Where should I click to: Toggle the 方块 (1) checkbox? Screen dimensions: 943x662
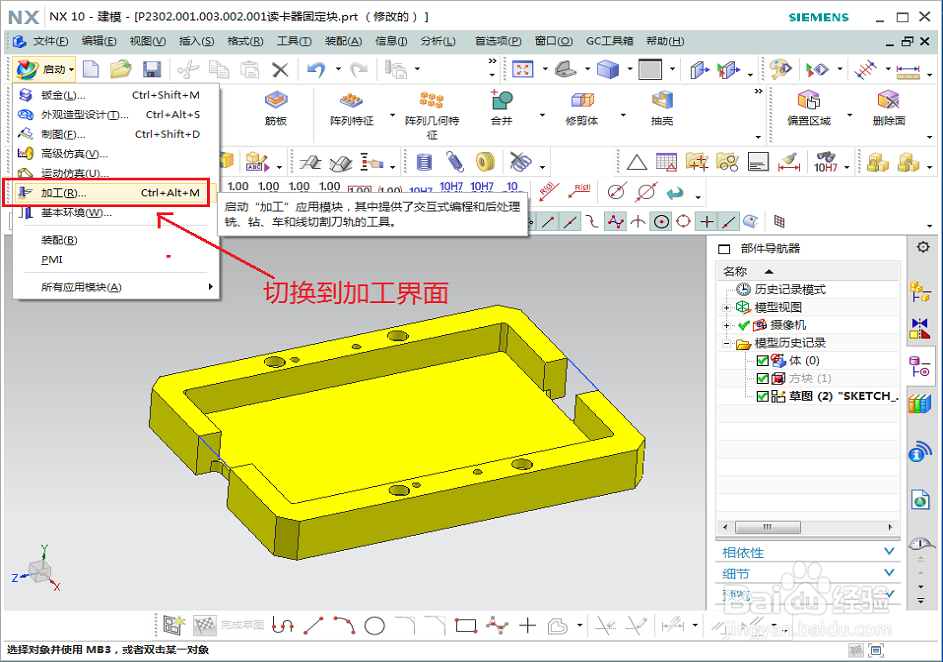[763, 378]
